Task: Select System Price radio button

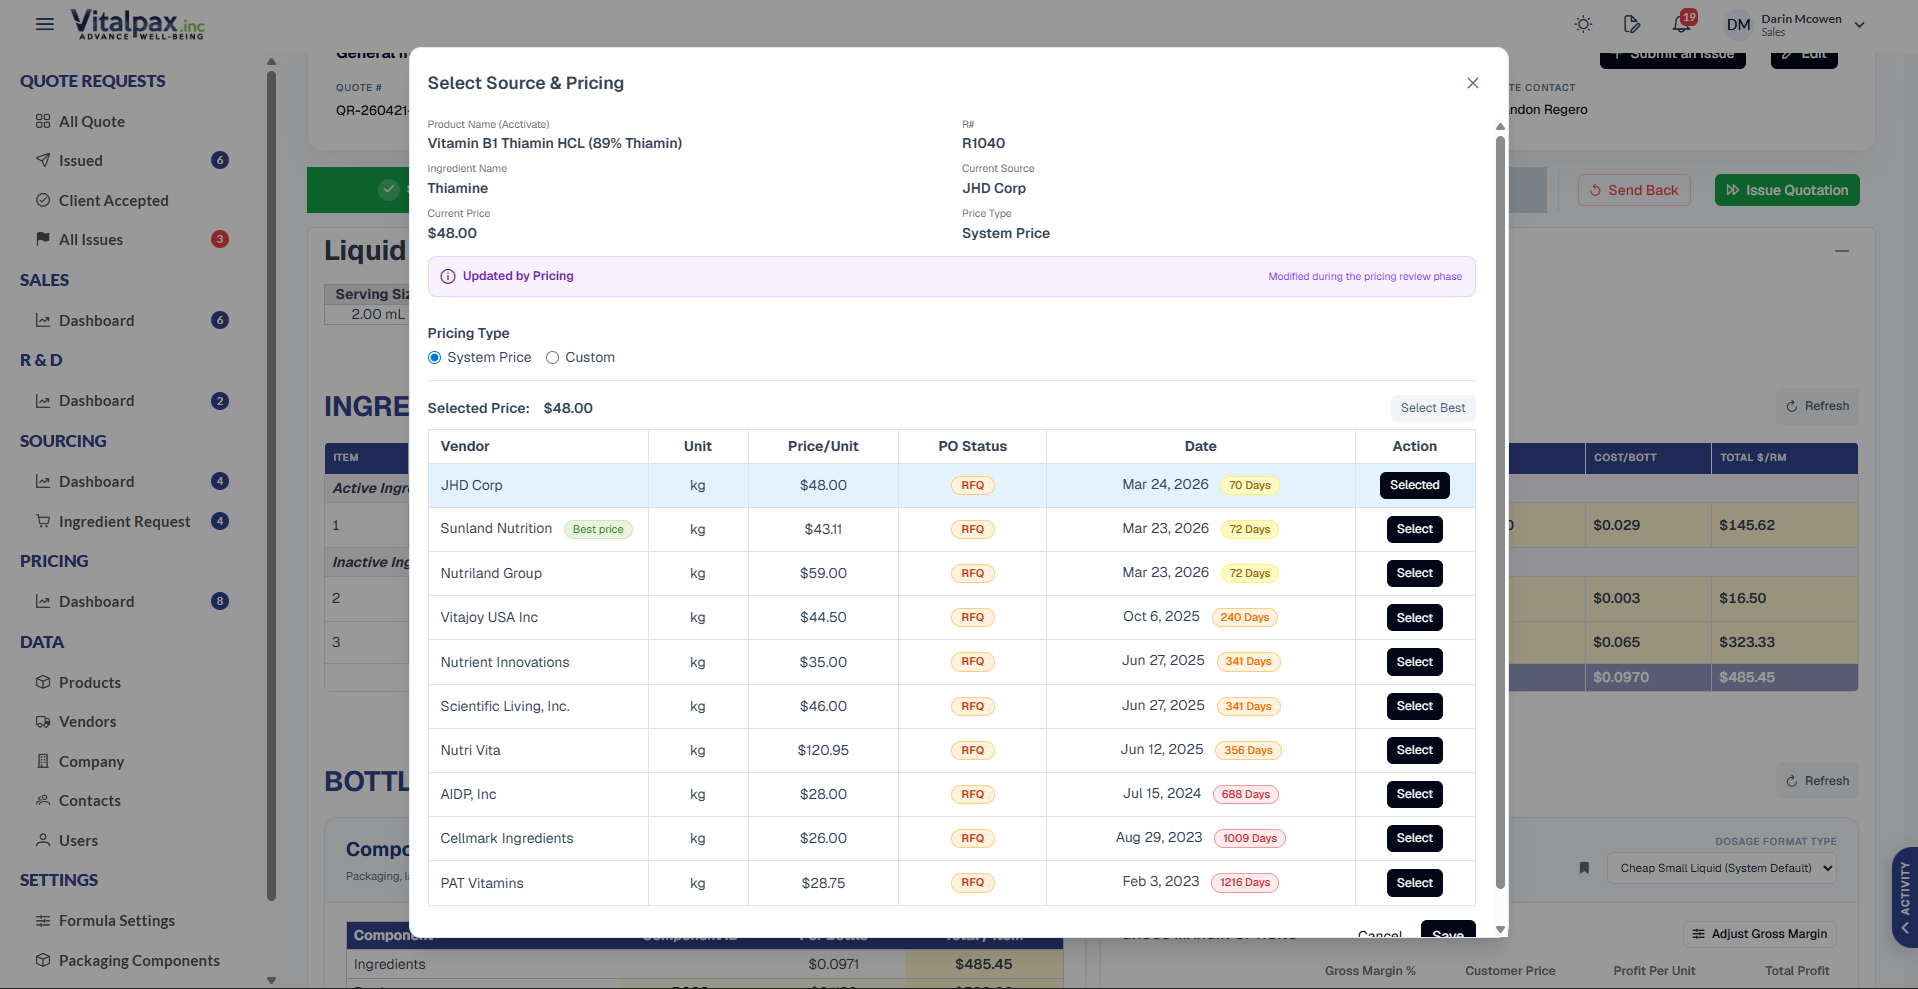Action: [434, 358]
